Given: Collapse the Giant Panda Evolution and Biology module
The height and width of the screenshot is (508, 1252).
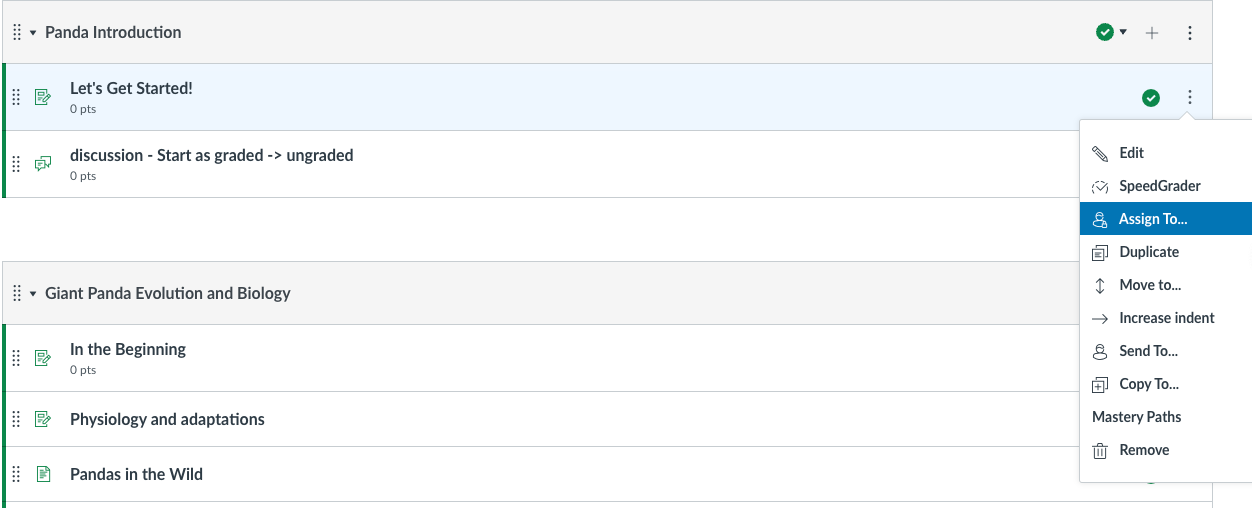Looking at the screenshot, I should pos(33,294).
